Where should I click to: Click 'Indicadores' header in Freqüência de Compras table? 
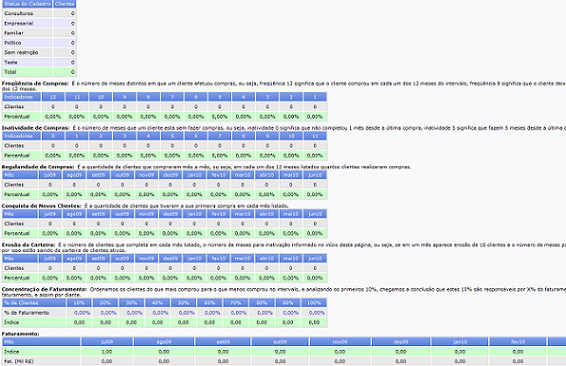click(x=22, y=97)
